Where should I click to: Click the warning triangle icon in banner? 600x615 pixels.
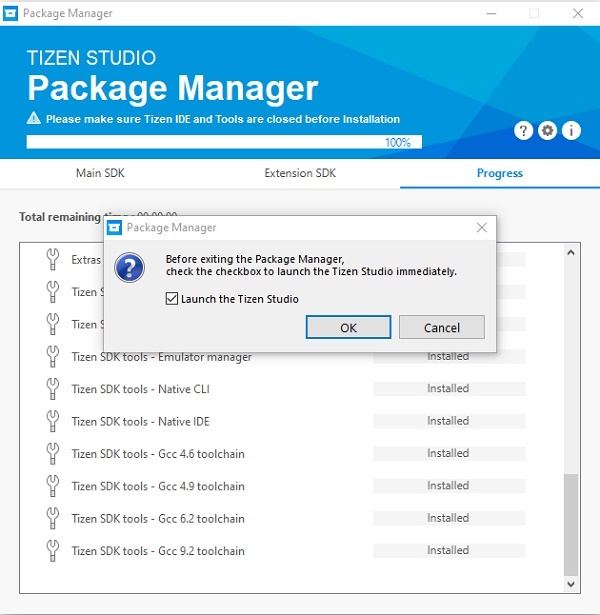click(x=34, y=118)
